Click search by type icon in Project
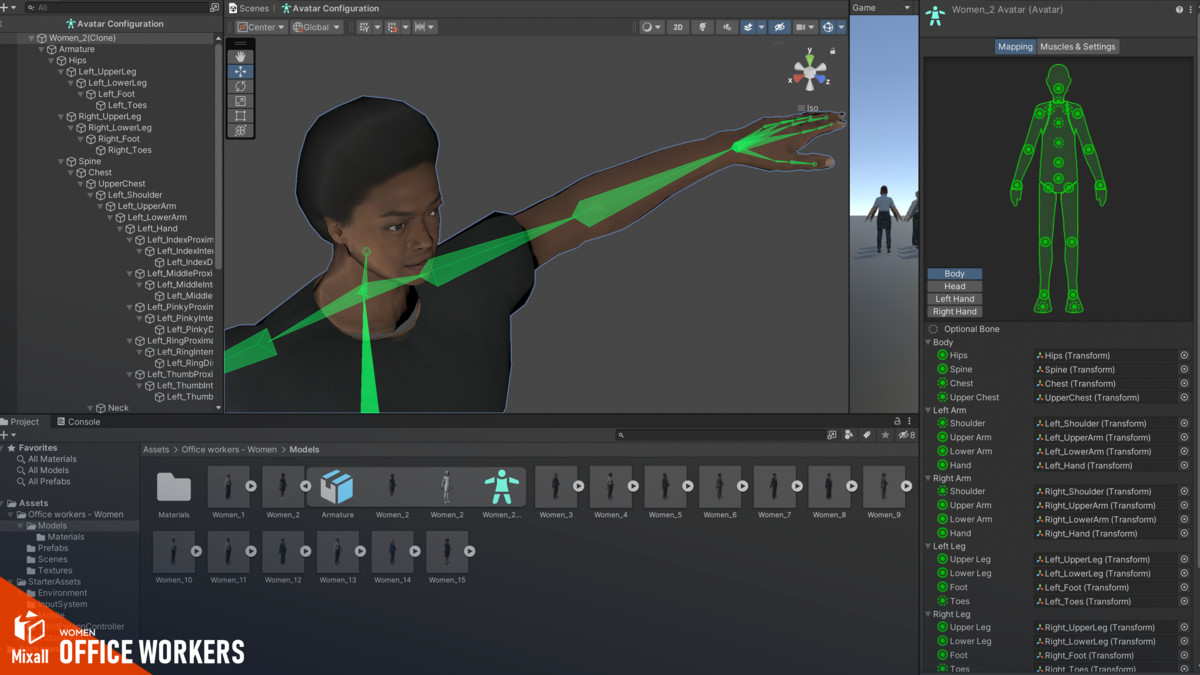 (849, 435)
